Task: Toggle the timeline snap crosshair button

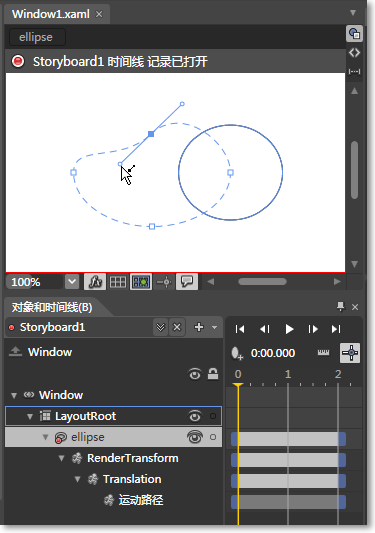Action: [350, 353]
